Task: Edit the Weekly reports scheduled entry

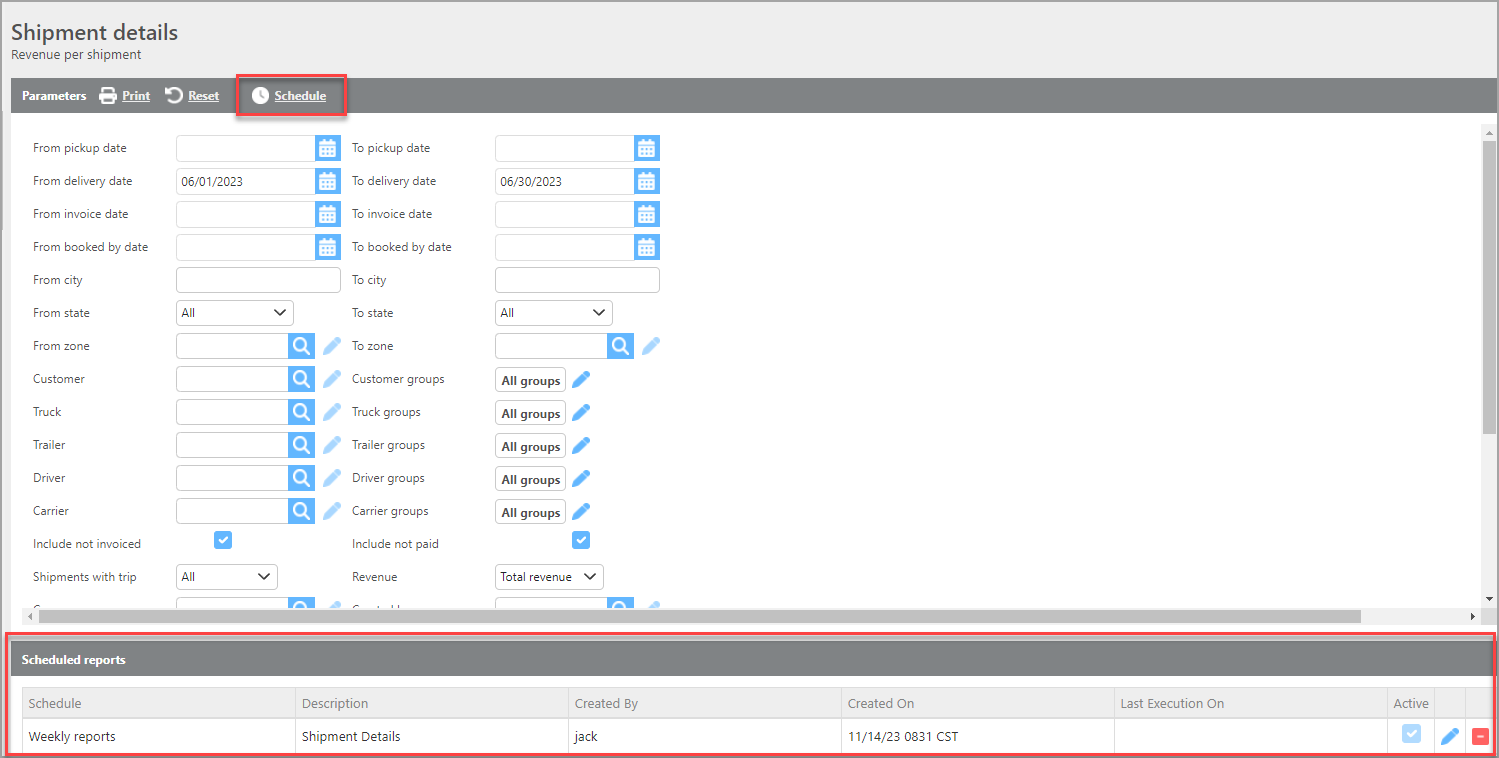Action: click(1449, 737)
